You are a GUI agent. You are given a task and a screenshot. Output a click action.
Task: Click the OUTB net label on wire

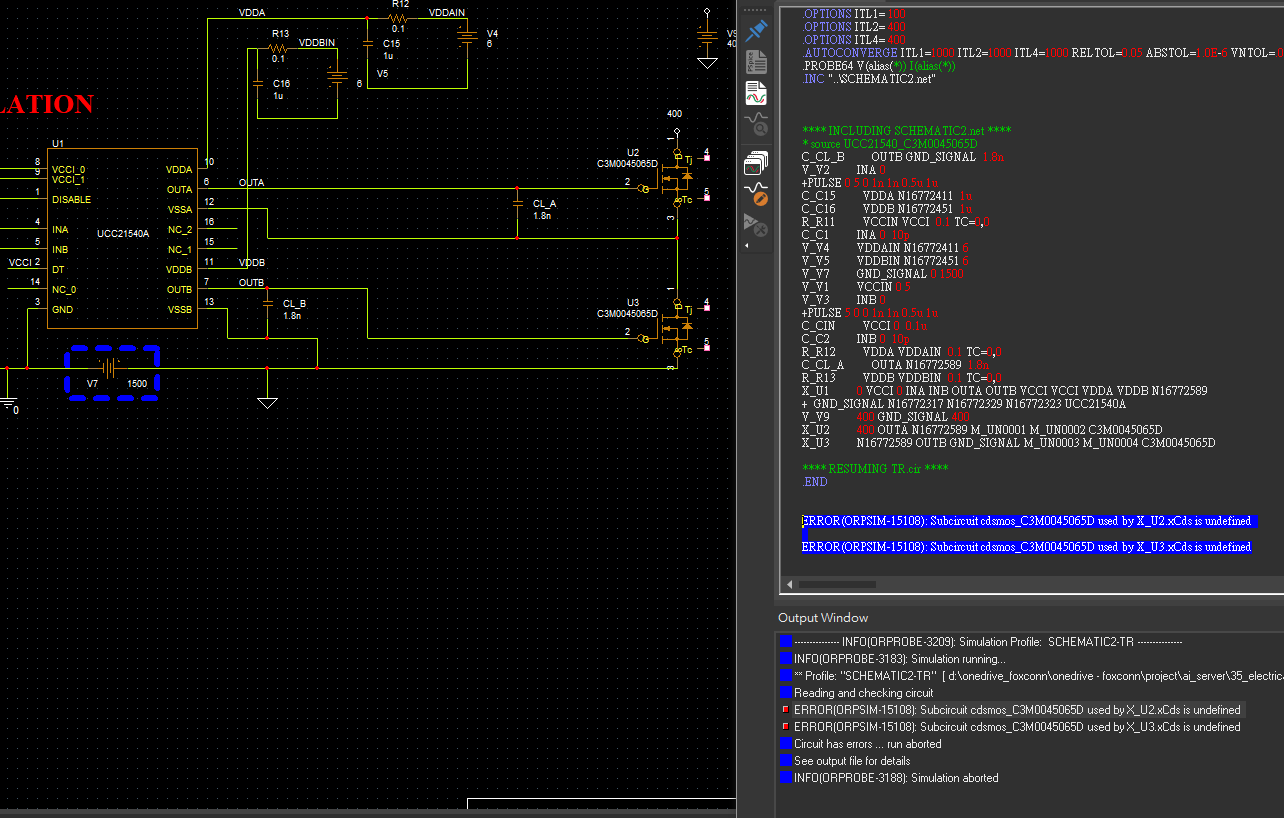coord(251,283)
